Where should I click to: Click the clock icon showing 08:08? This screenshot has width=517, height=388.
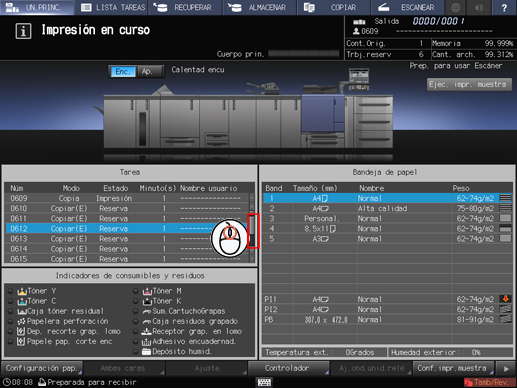click(x=7, y=382)
